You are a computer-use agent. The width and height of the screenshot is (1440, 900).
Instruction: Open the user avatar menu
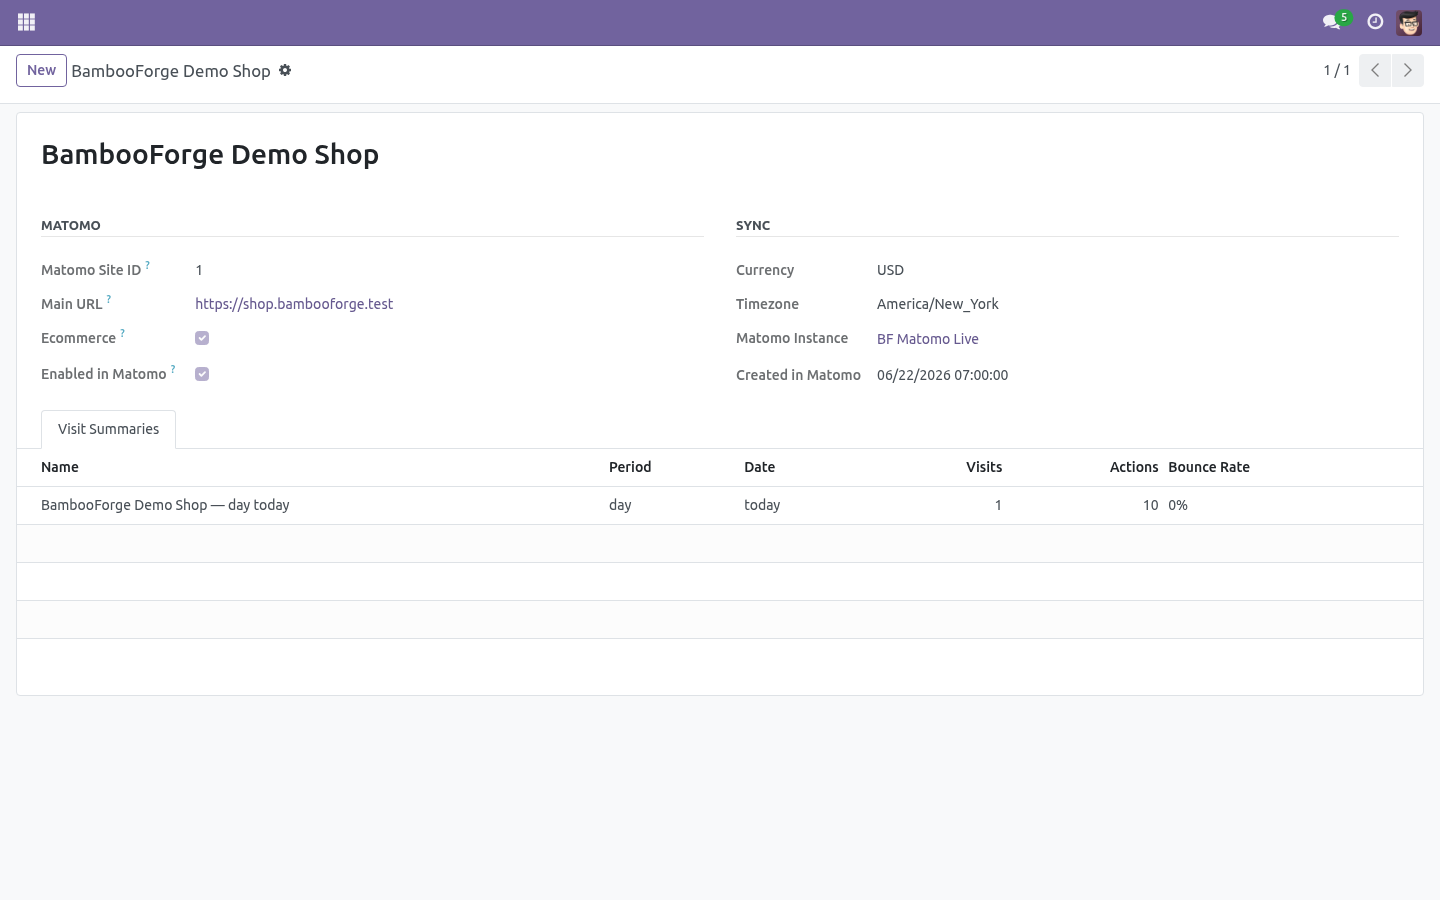coord(1409,22)
